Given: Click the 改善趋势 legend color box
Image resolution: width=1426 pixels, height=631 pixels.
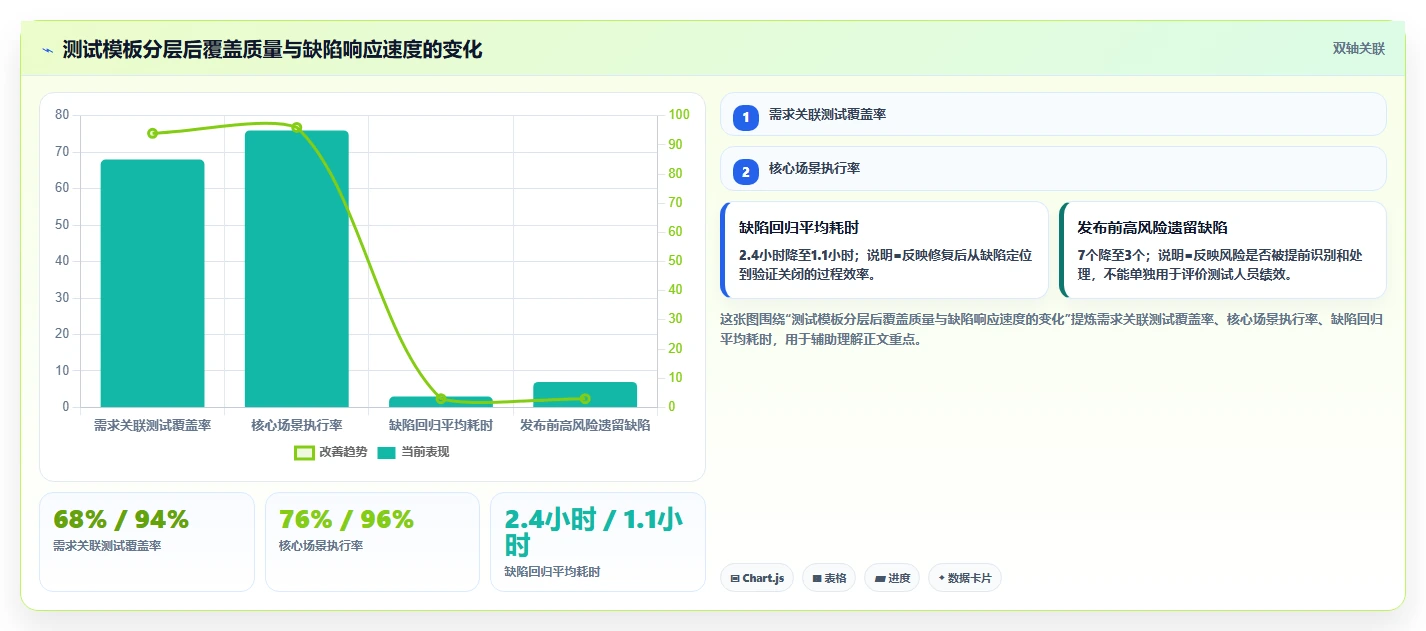Looking at the screenshot, I should point(304,453).
